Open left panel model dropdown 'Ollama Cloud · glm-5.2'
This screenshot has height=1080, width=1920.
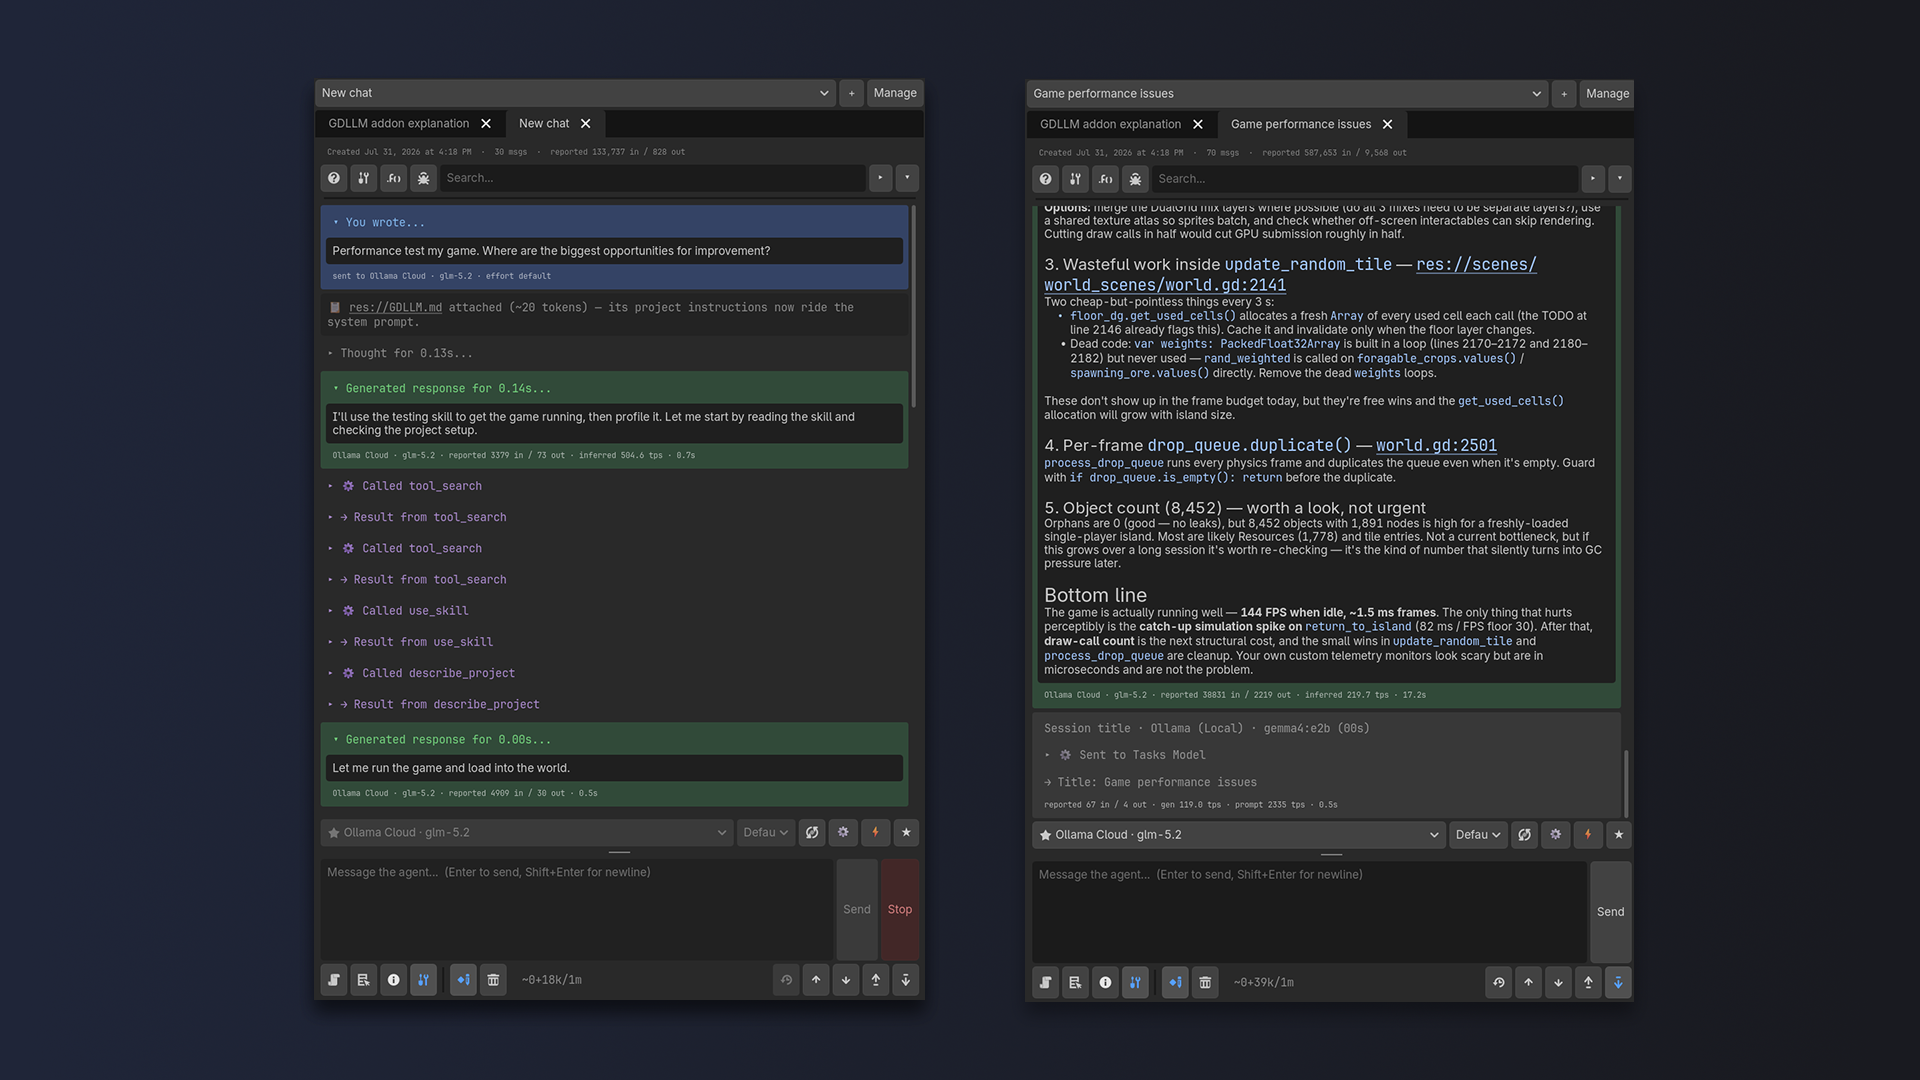pyautogui.click(x=527, y=832)
